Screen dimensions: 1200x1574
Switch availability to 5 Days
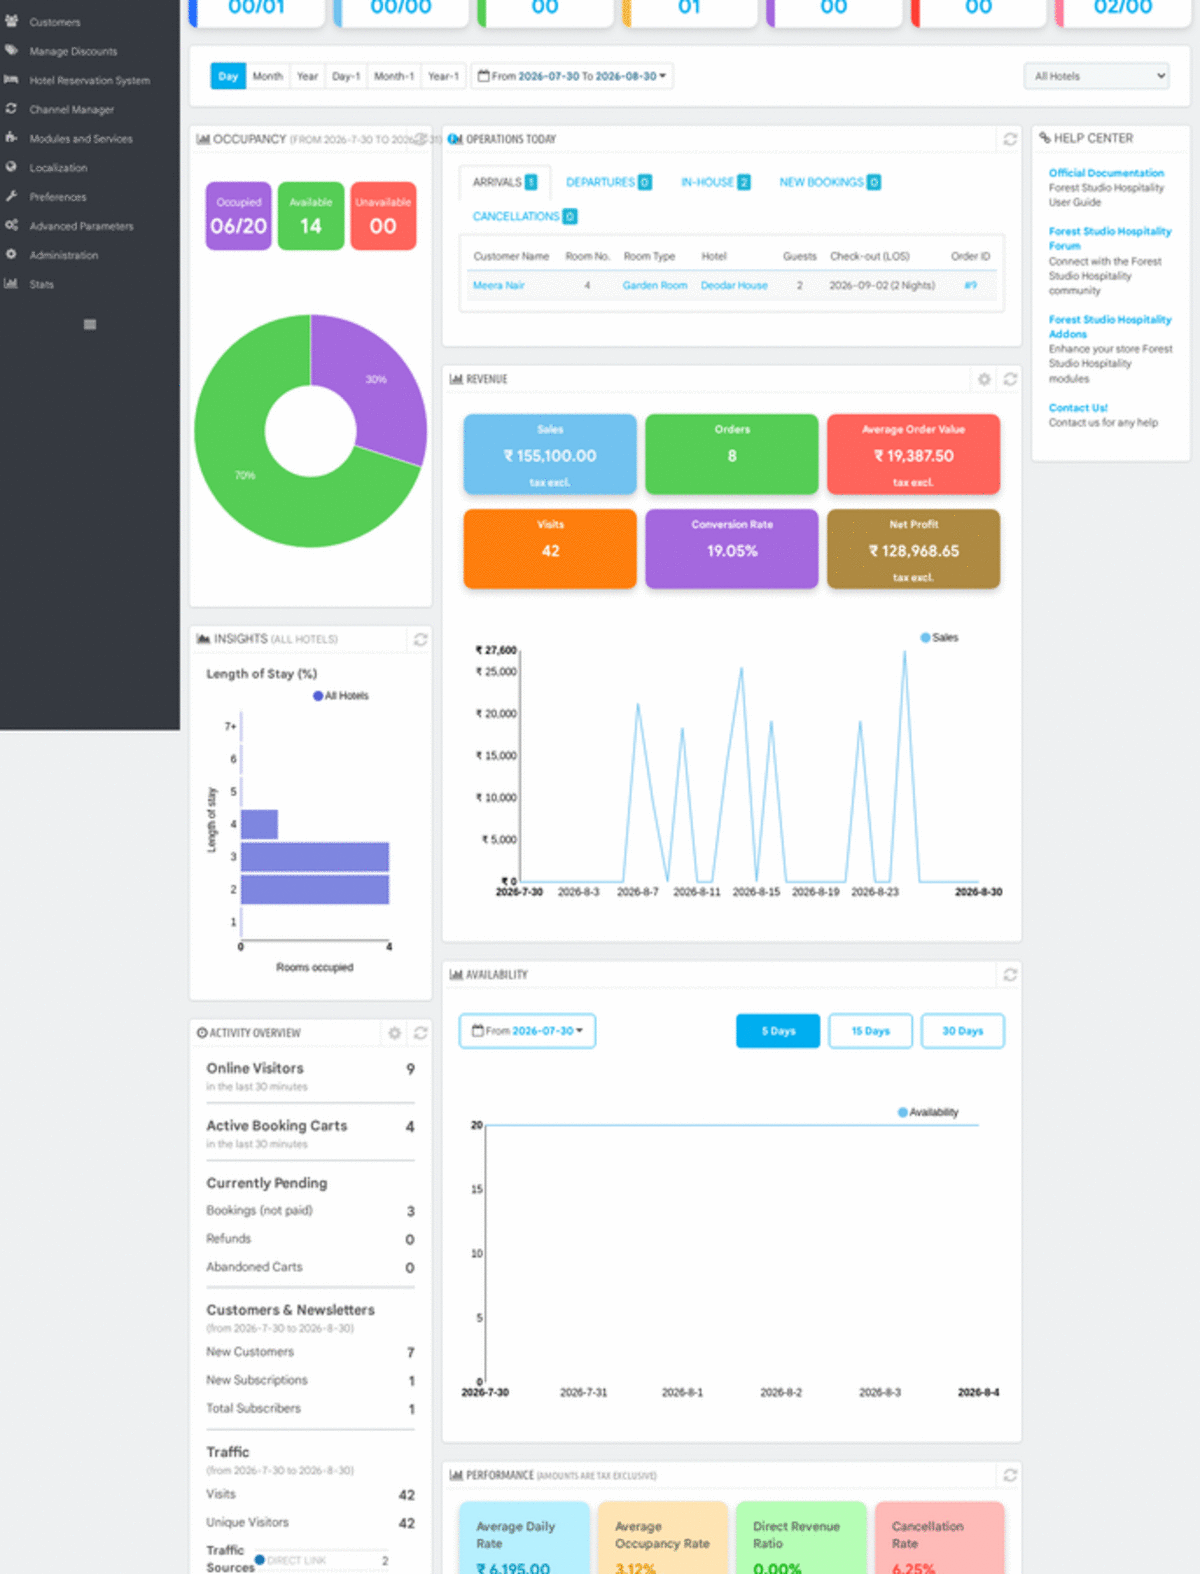(x=778, y=1031)
